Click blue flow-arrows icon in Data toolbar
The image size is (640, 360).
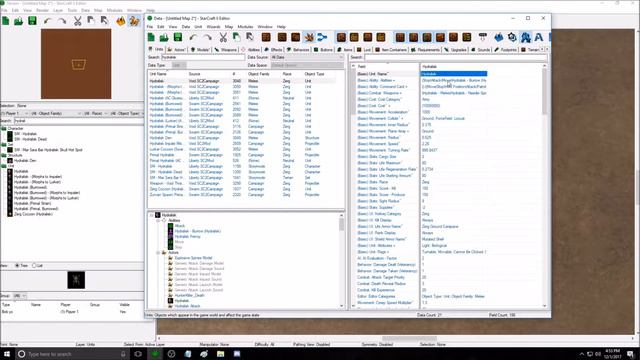(322, 37)
